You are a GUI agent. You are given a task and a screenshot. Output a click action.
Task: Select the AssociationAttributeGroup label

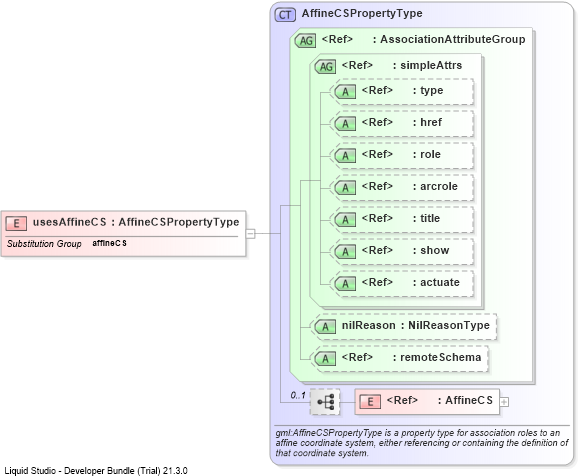453,39
